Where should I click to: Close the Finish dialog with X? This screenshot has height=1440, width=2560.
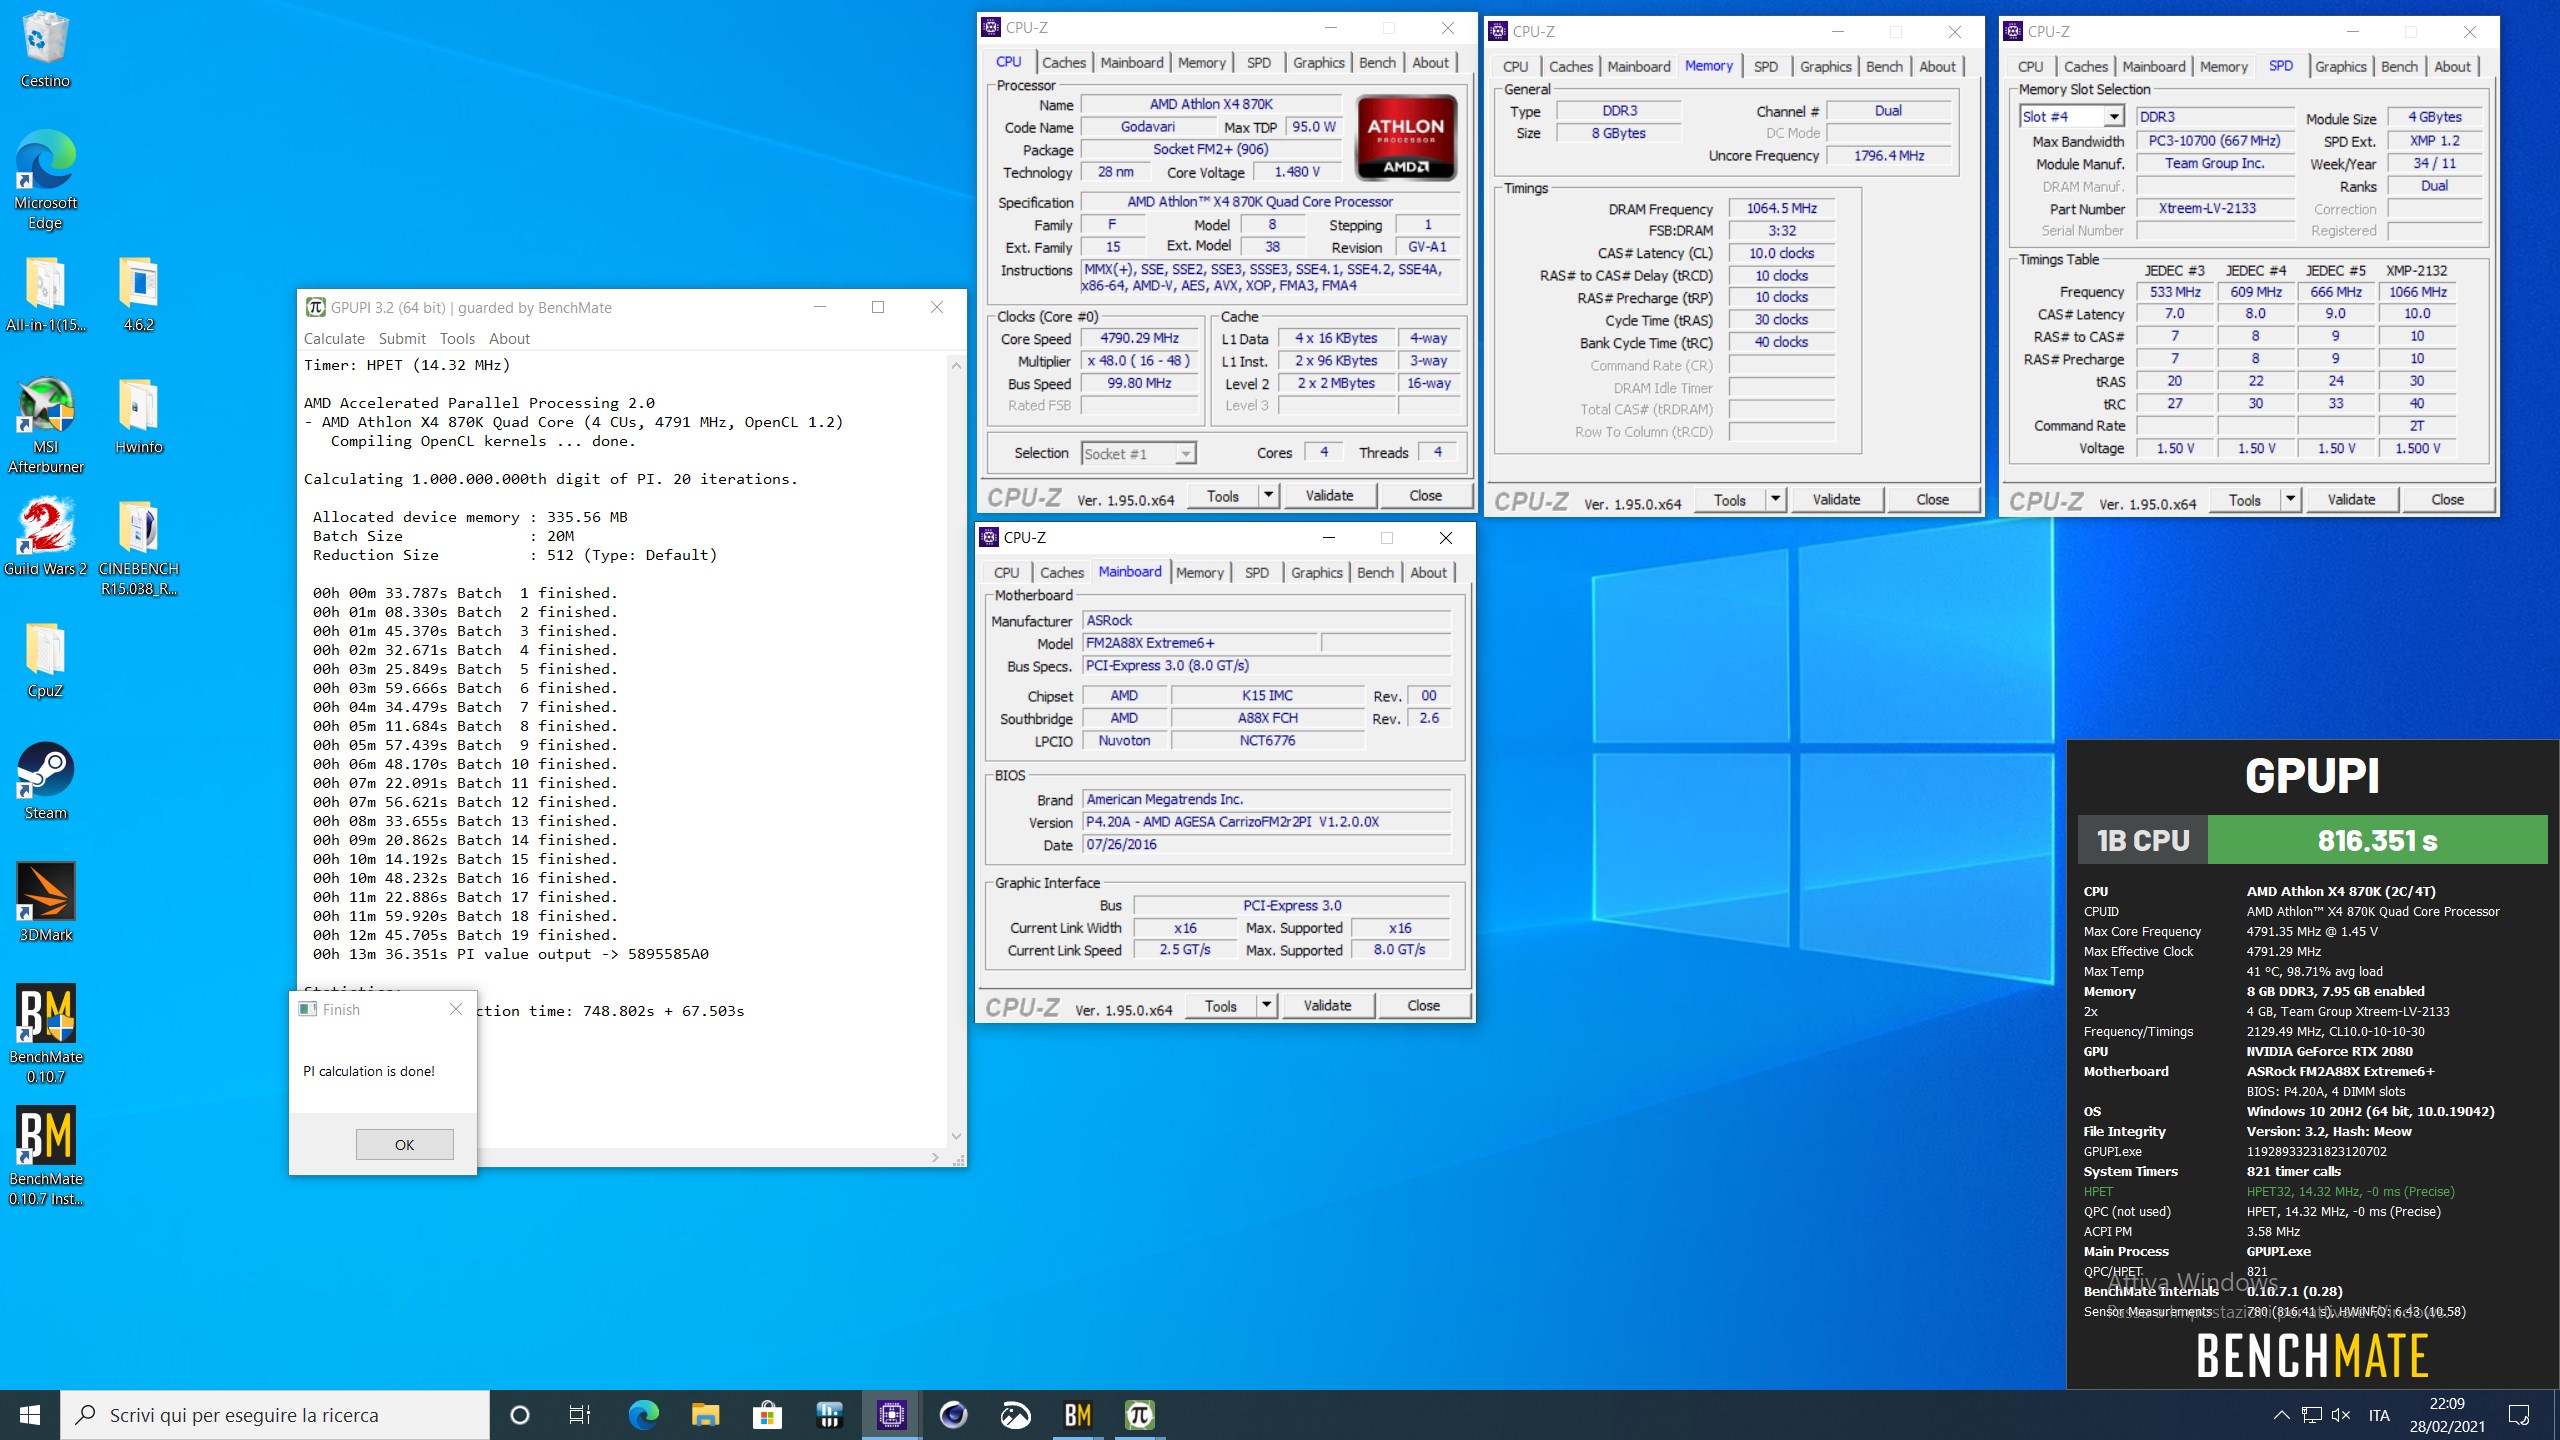456,1009
